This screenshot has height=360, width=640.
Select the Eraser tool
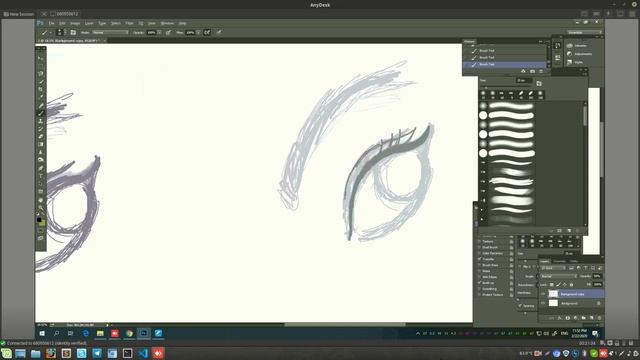click(41, 136)
